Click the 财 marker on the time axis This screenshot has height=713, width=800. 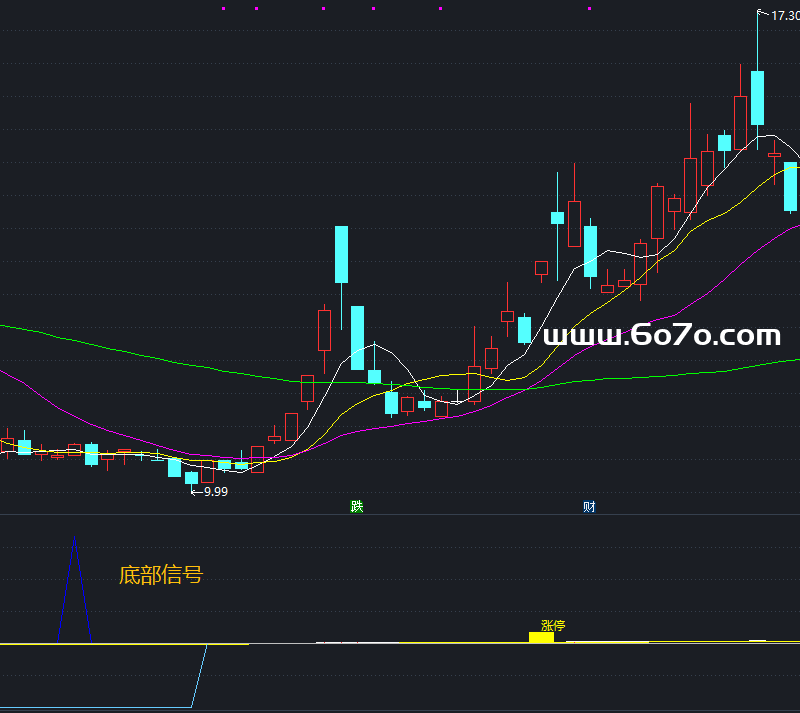click(589, 506)
